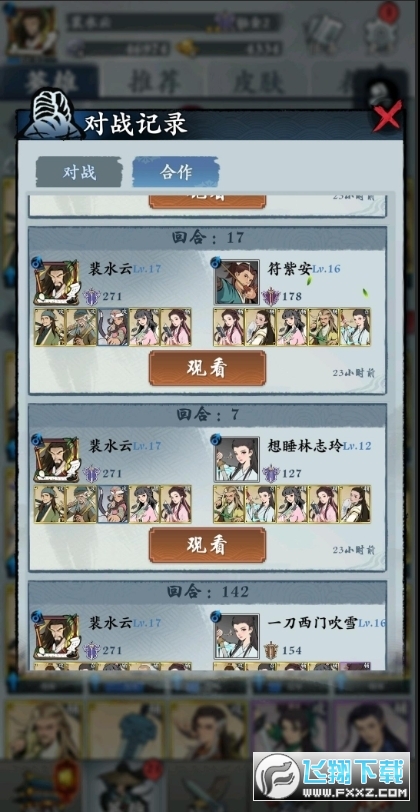Click 想睡林志玲 player avatar

[x=237, y=460]
